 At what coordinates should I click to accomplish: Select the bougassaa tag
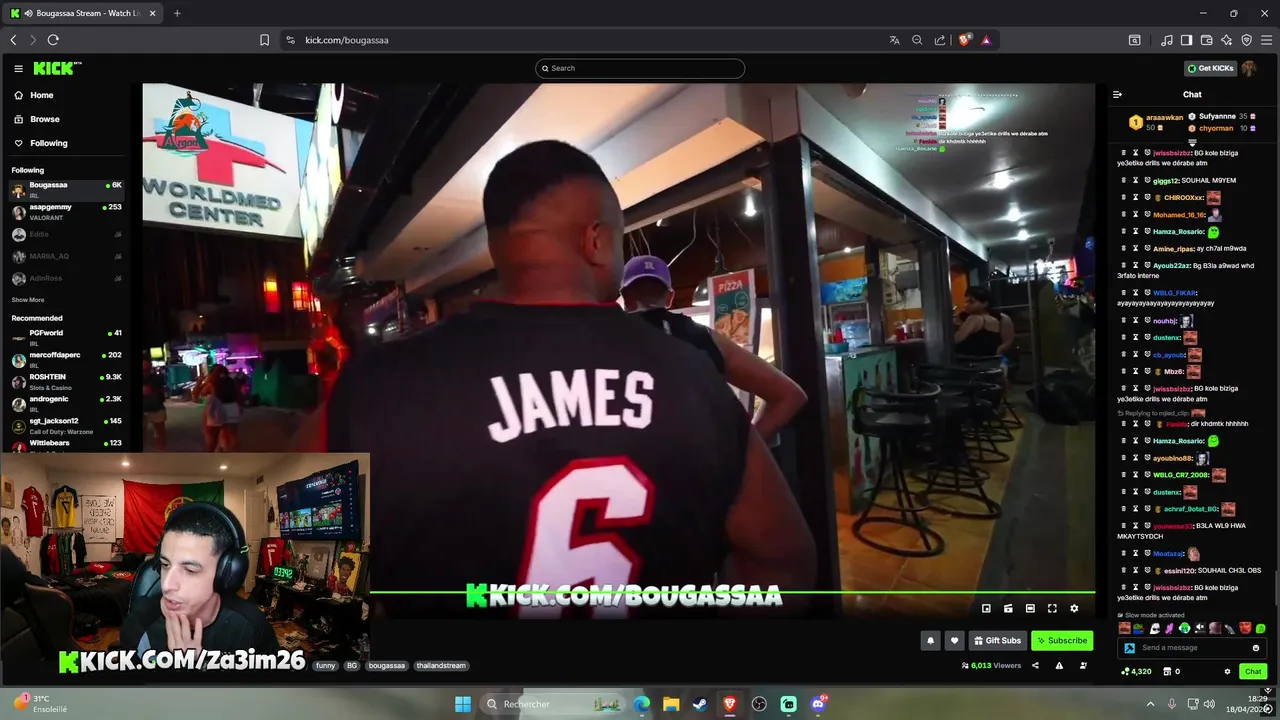[x=387, y=665]
